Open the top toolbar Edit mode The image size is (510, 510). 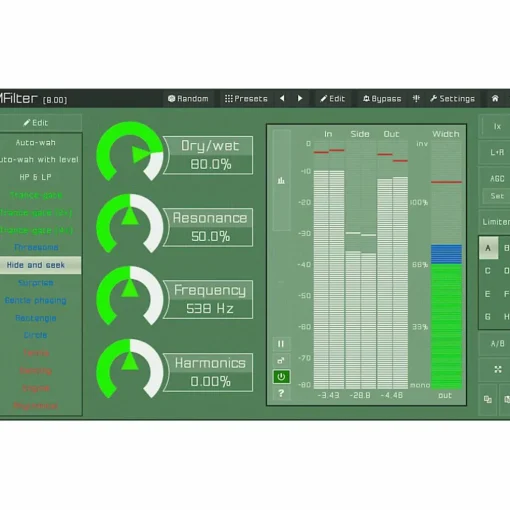pyautogui.click(x=333, y=99)
